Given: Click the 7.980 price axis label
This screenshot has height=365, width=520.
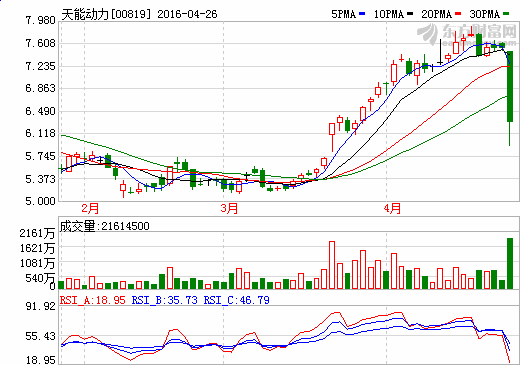Looking at the screenshot, I should [40, 20].
